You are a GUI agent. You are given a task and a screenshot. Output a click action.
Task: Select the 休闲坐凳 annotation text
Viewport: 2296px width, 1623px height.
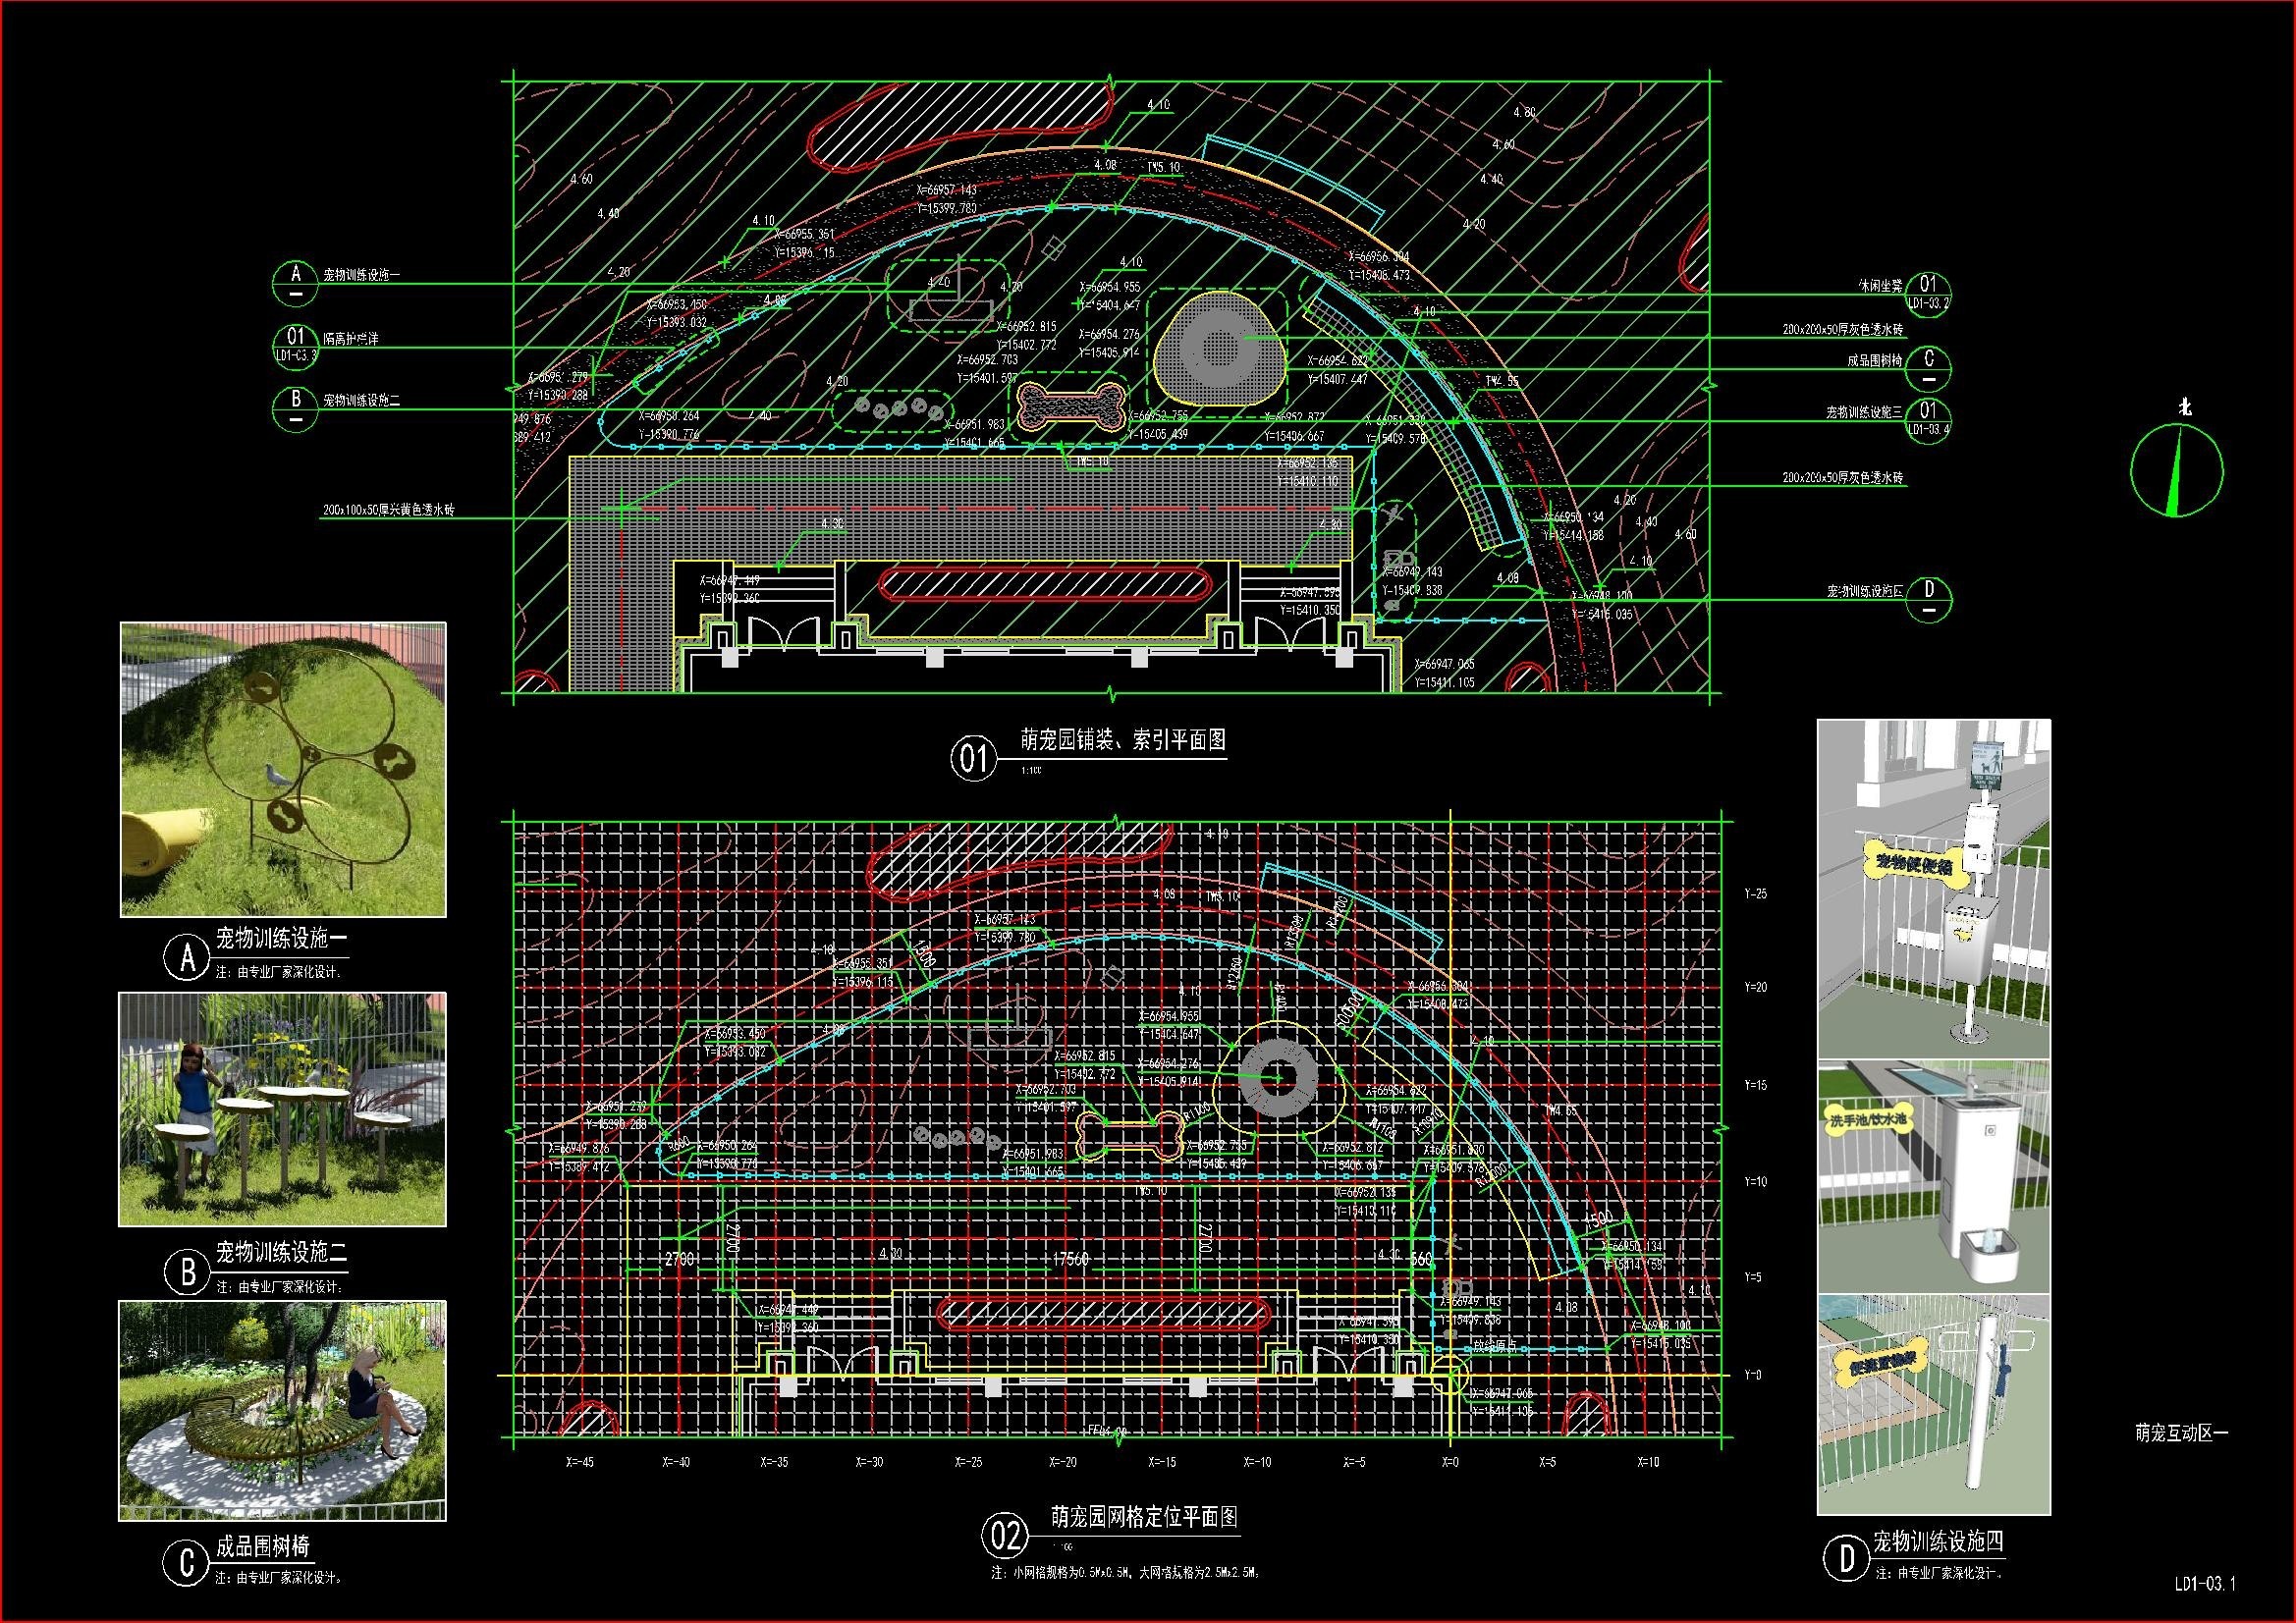pyautogui.click(x=1880, y=285)
